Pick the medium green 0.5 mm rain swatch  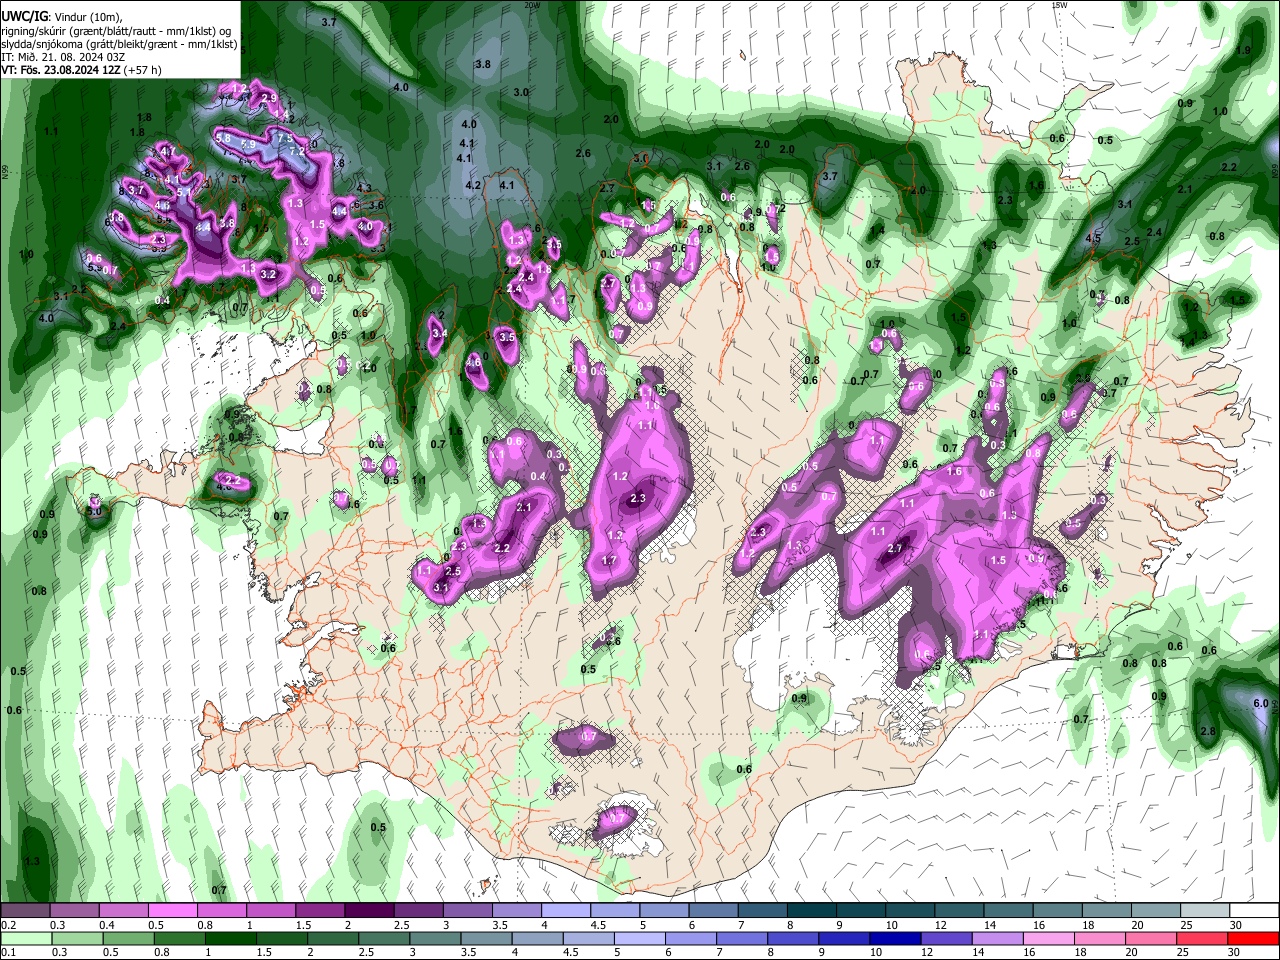(x=128, y=938)
